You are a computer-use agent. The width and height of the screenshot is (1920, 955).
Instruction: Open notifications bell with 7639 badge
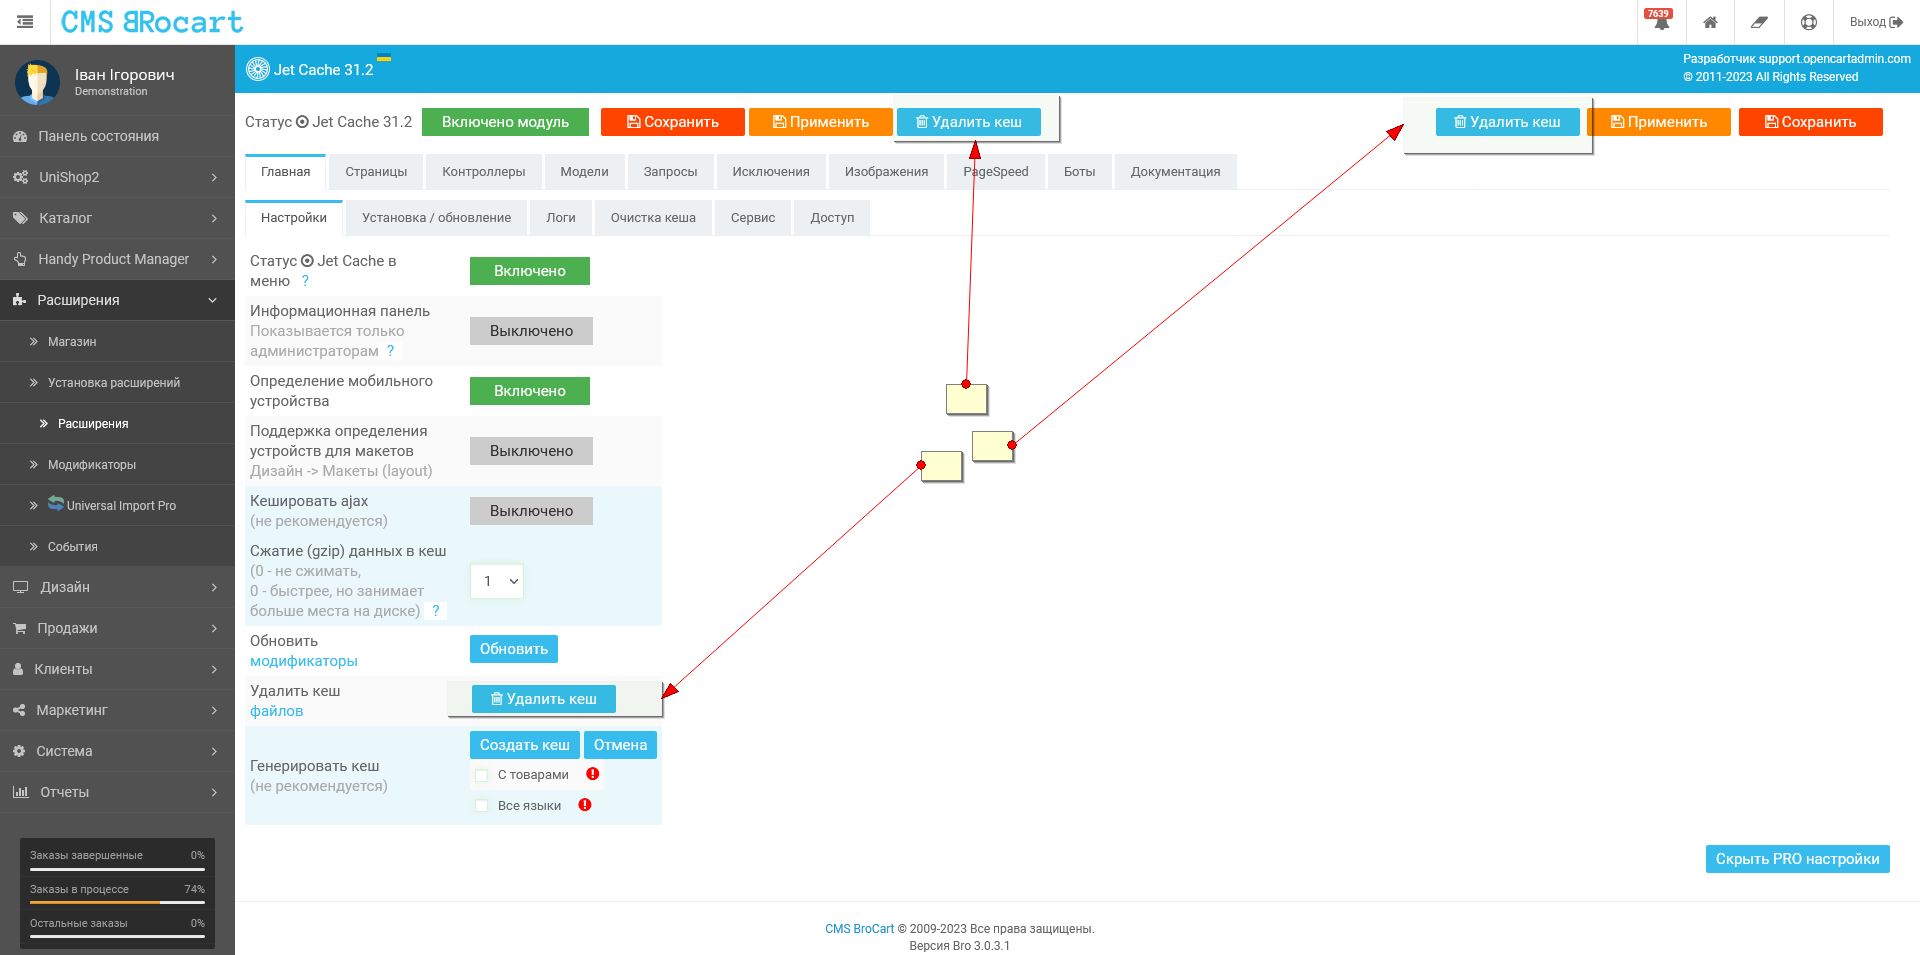pos(1661,21)
